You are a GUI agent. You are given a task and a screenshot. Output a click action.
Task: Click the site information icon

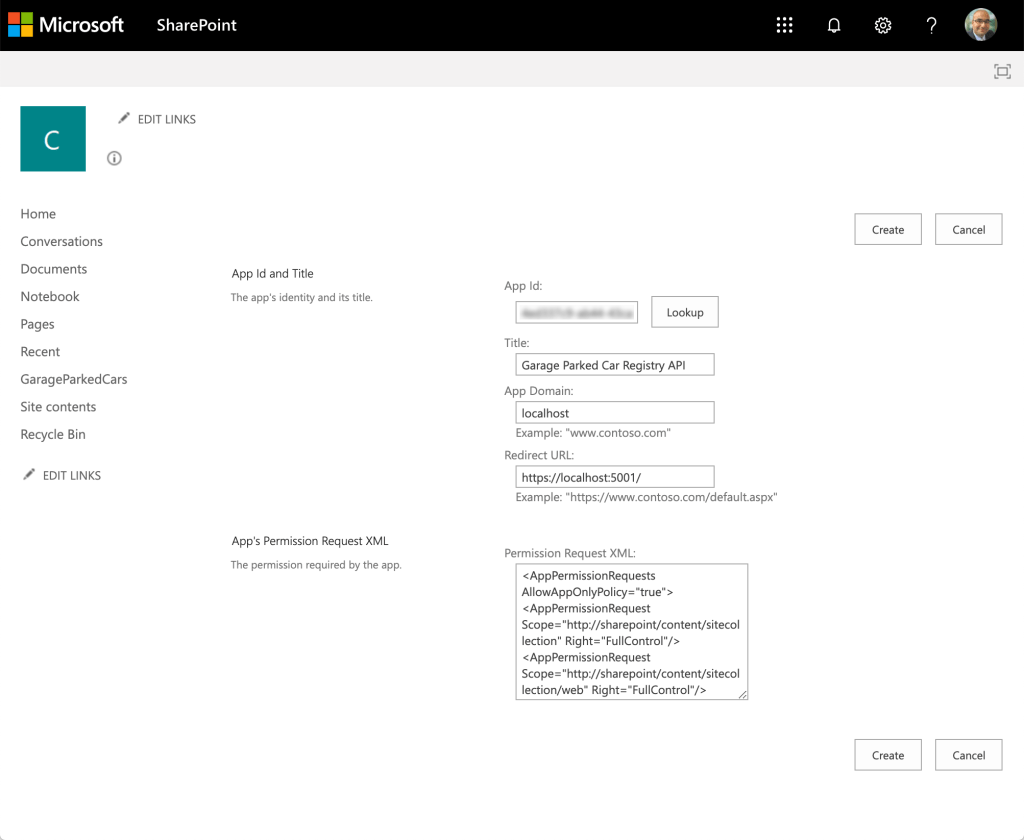[114, 158]
